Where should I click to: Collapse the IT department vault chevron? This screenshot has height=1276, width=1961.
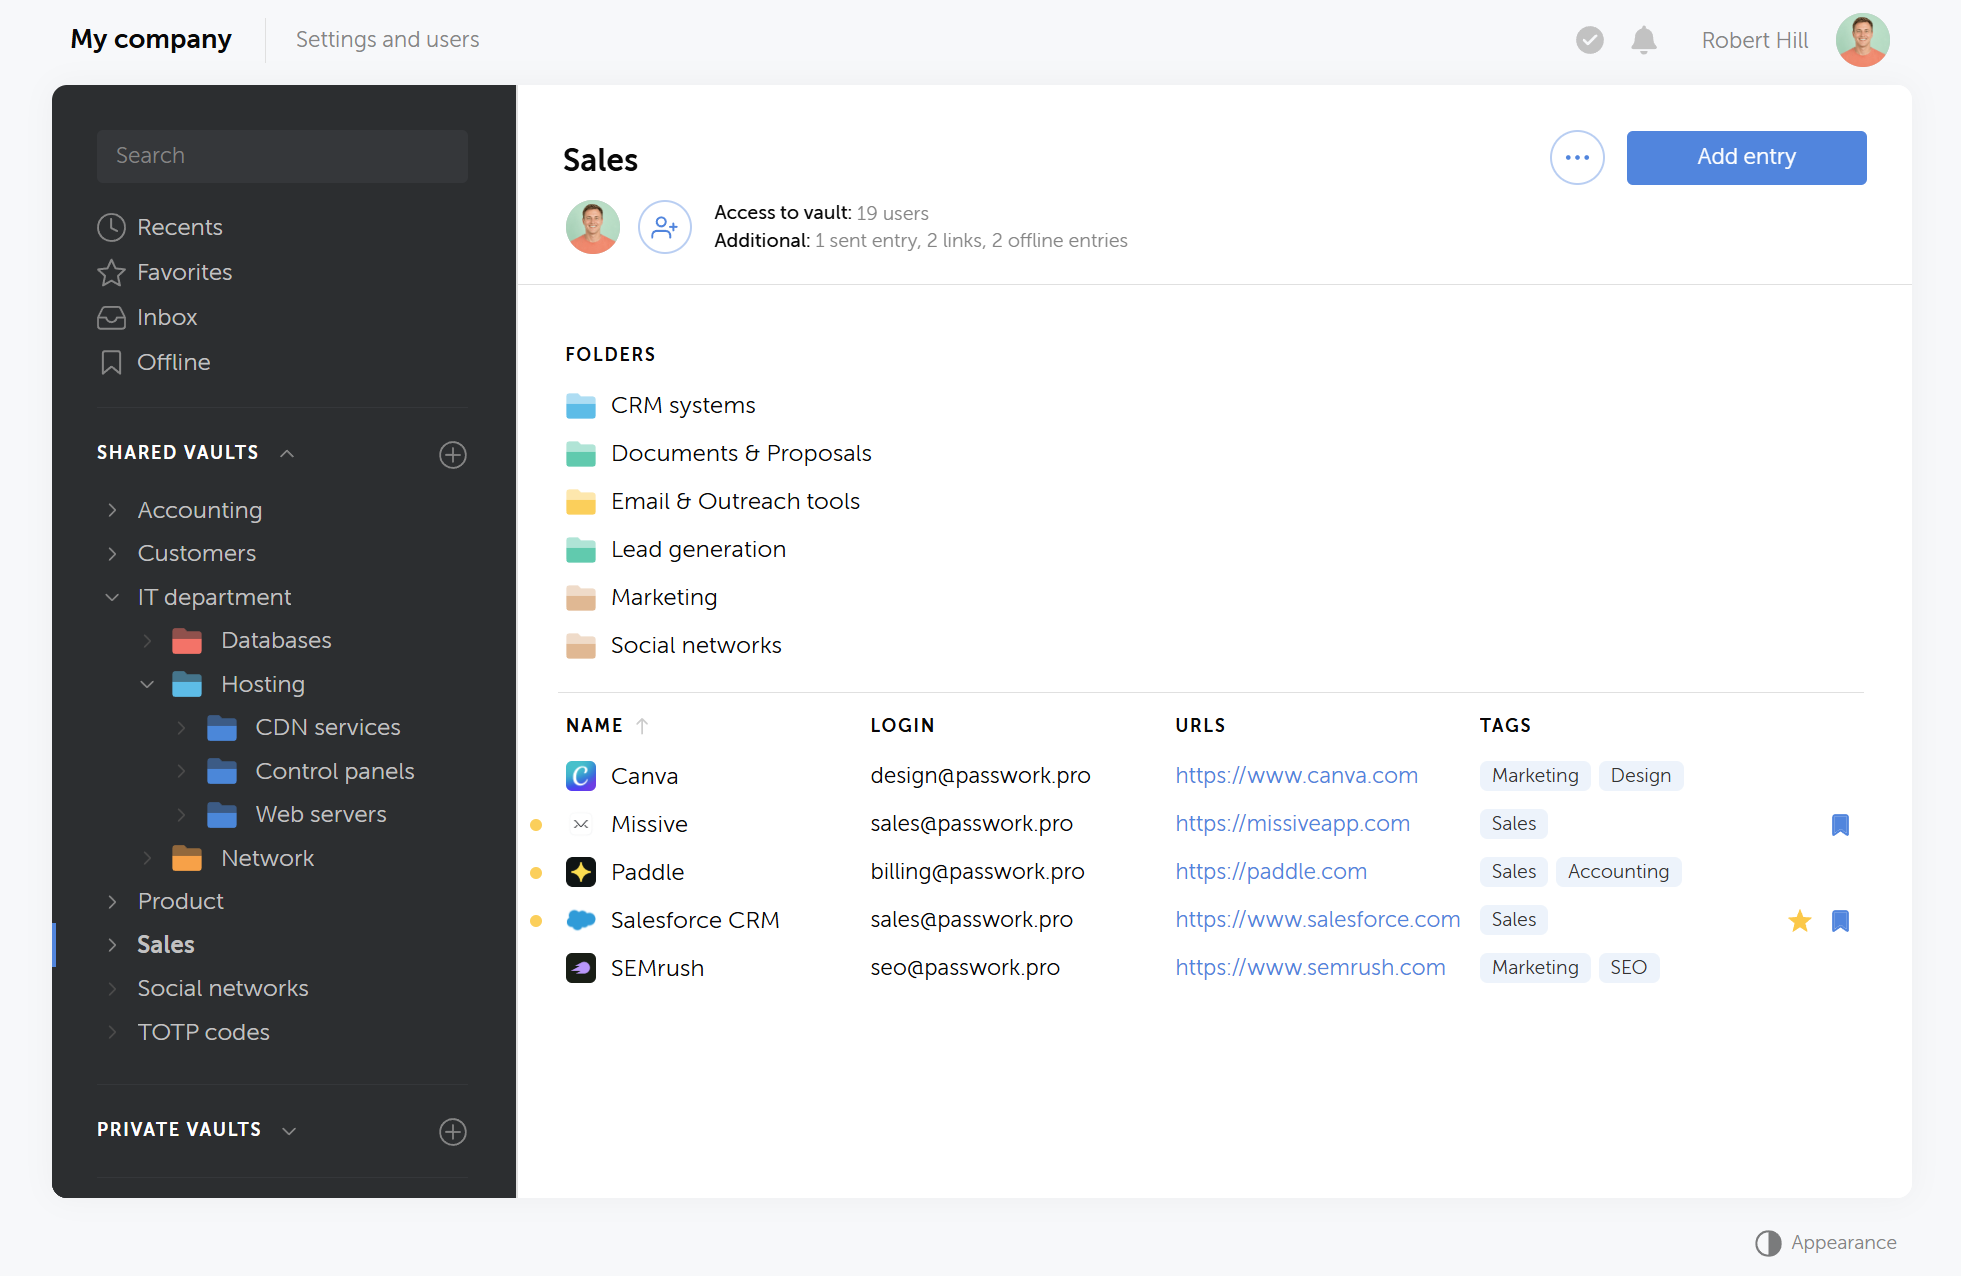112,597
